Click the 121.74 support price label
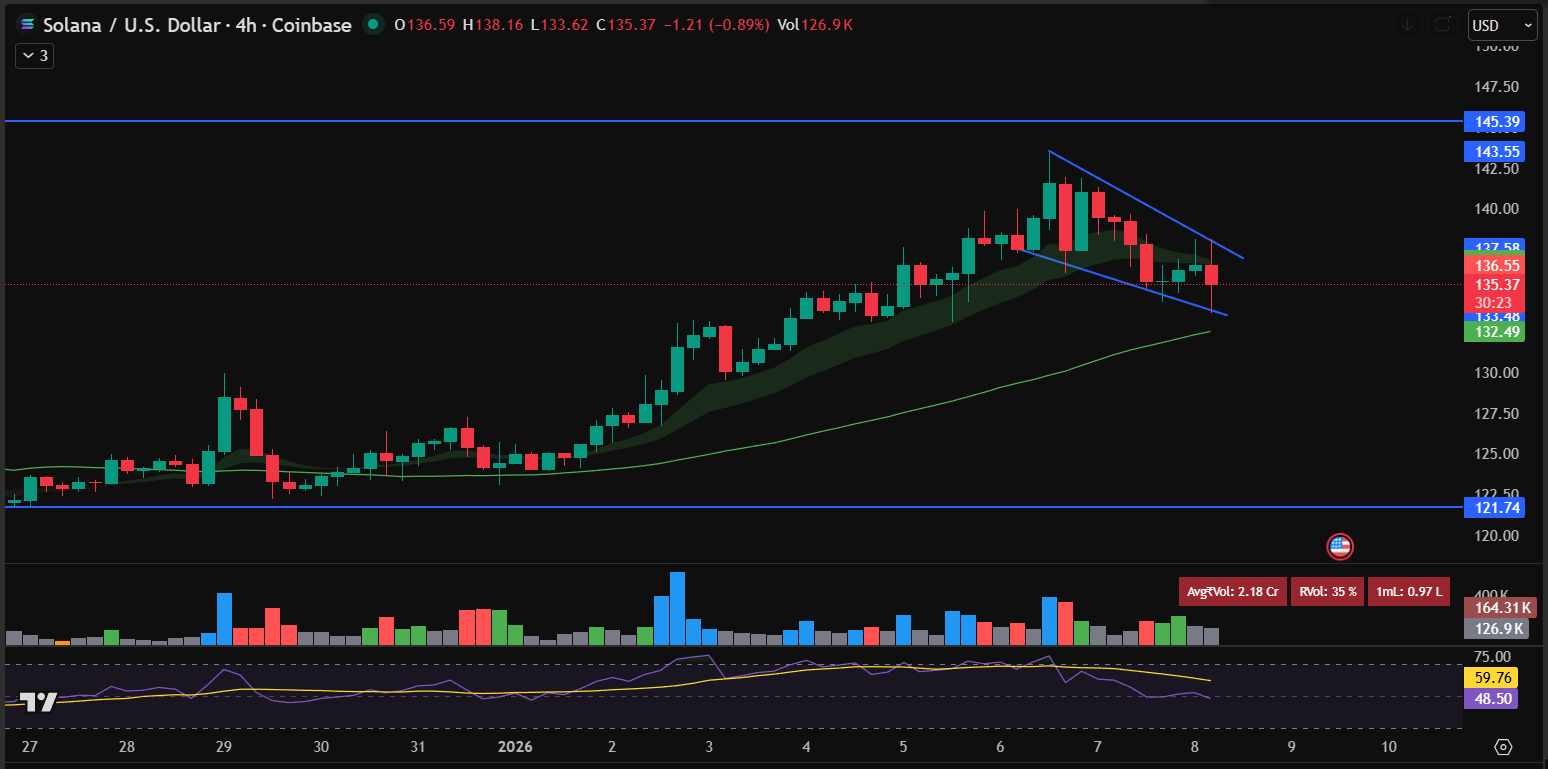The image size is (1548, 769). tap(1495, 508)
